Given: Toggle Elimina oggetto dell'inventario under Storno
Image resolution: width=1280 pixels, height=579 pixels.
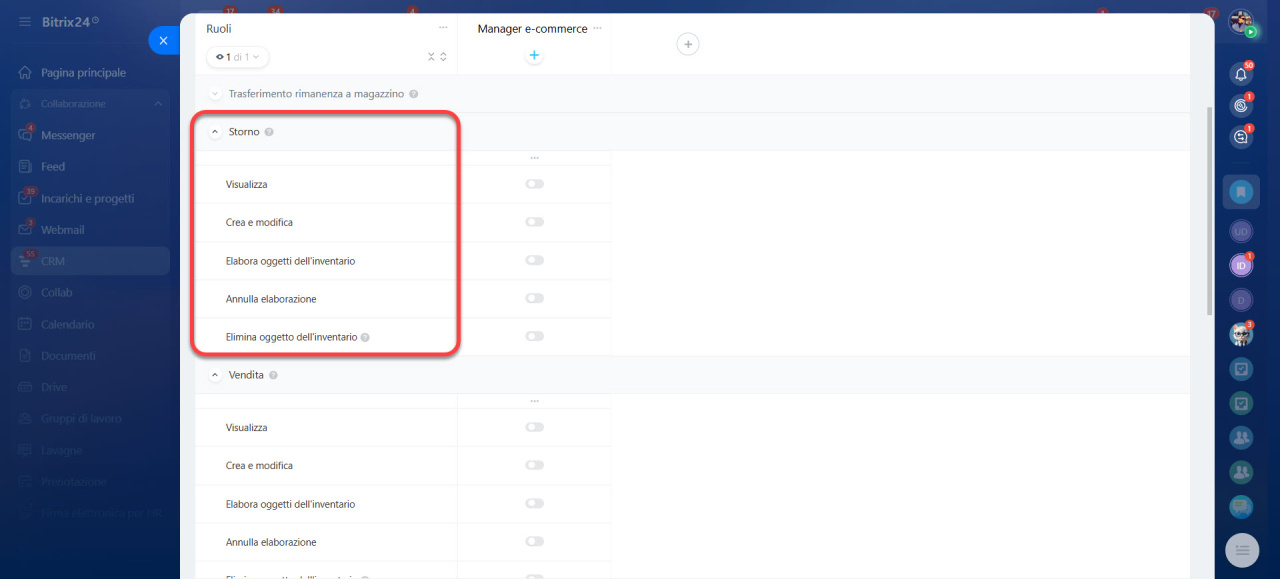Looking at the screenshot, I should pyautogui.click(x=534, y=336).
